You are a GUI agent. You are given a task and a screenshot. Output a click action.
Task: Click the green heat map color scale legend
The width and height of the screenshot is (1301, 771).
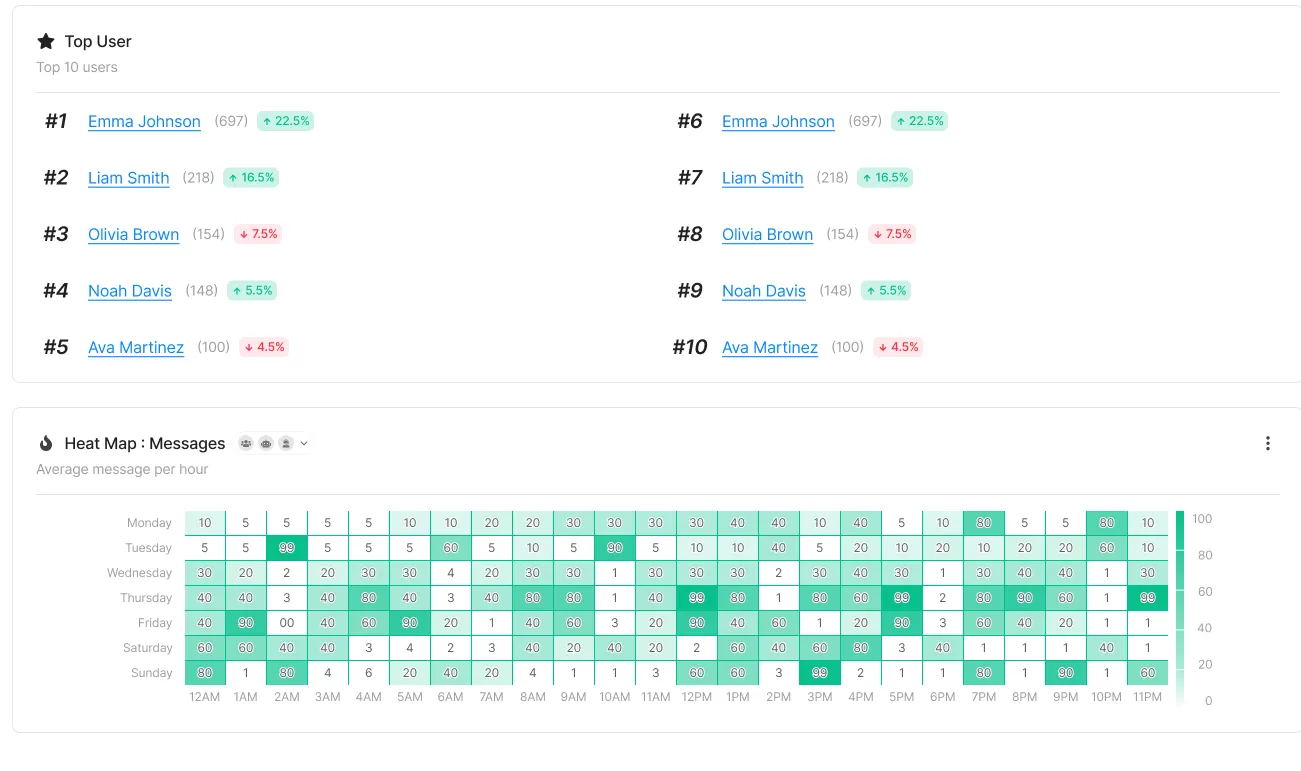[x=1180, y=610]
